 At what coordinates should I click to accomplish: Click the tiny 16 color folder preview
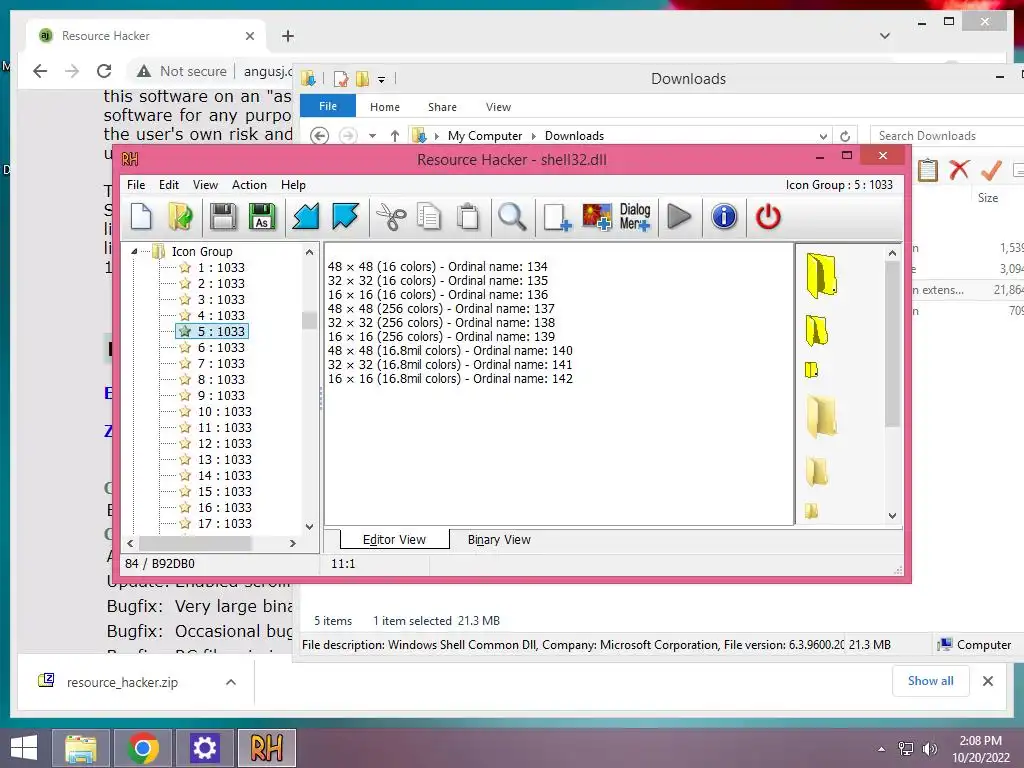point(811,370)
